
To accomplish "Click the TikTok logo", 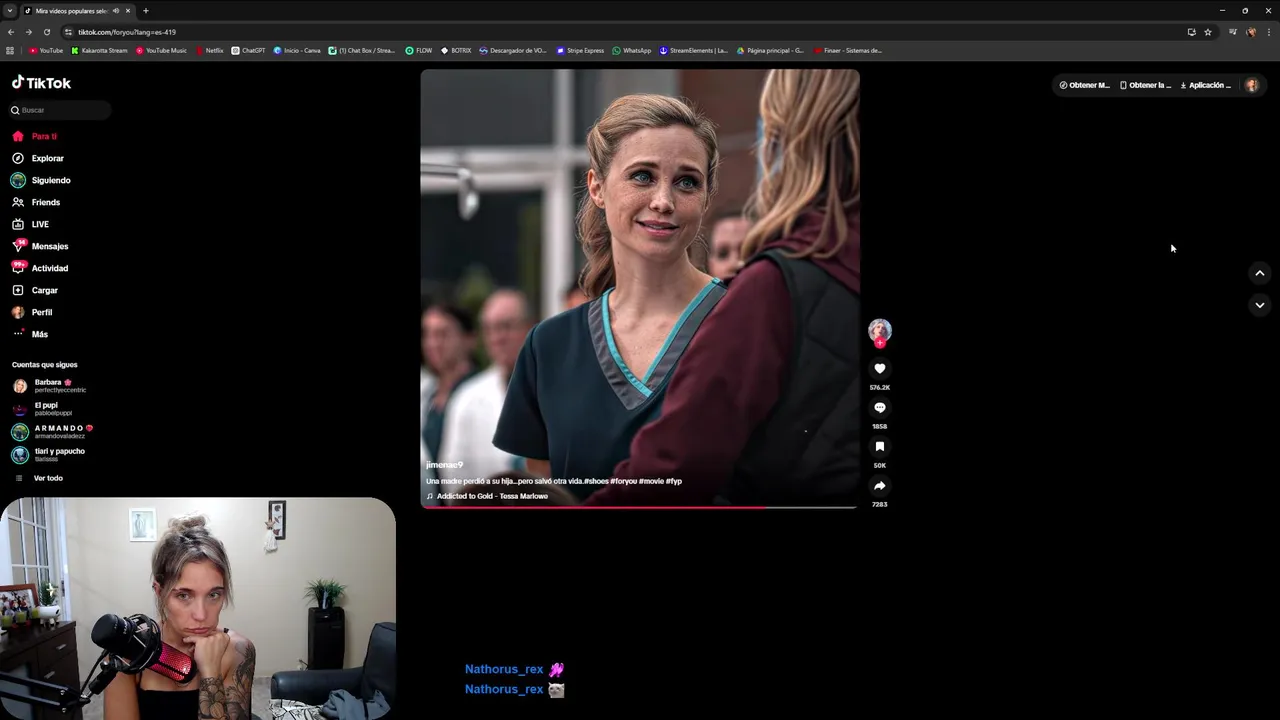I will click(41, 83).
